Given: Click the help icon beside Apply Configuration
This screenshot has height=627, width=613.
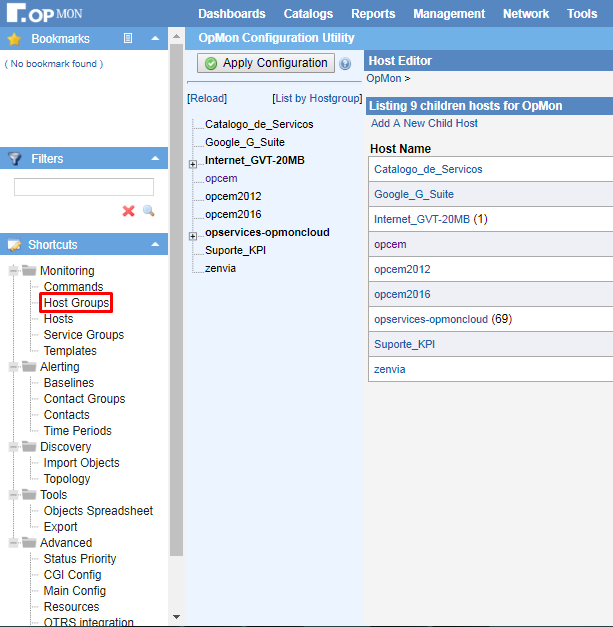Looking at the screenshot, I should click(x=345, y=64).
